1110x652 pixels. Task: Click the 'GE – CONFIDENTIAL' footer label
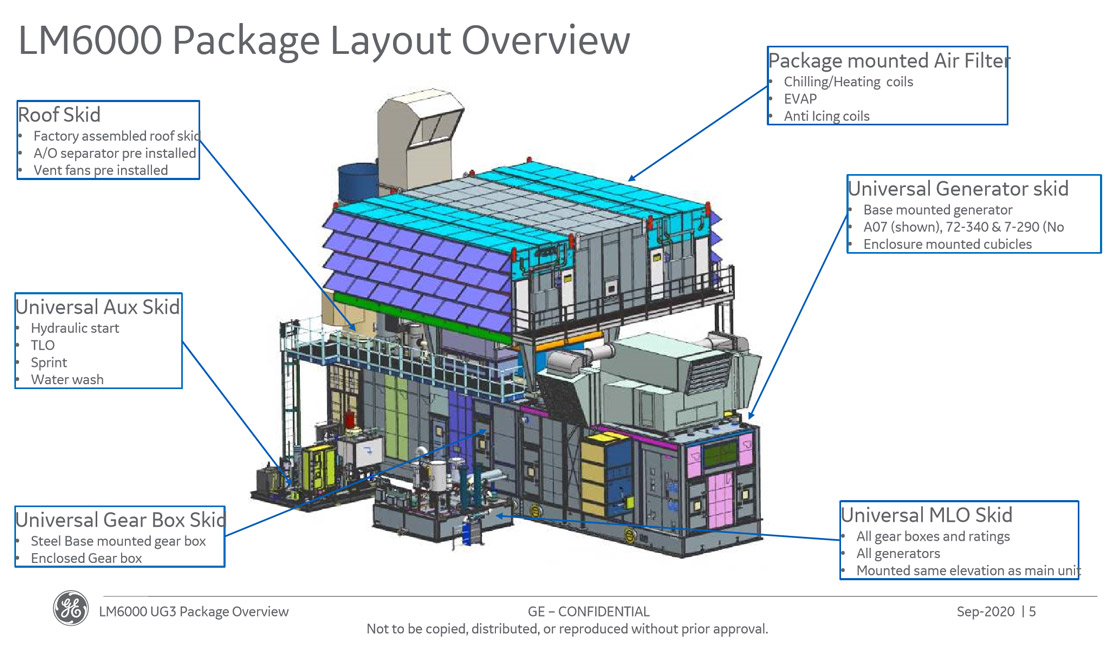[x=588, y=612]
